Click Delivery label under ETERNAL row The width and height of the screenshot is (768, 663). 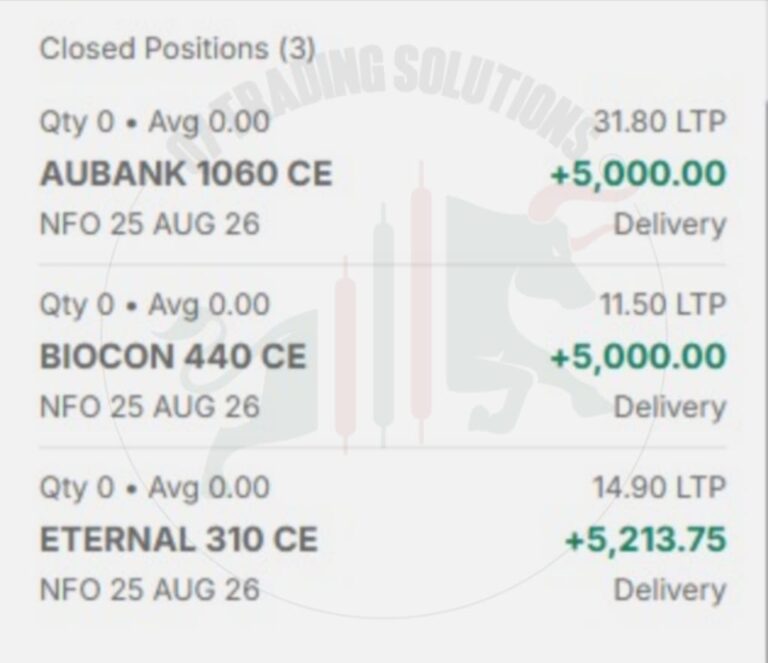click(x=670, y=590)
